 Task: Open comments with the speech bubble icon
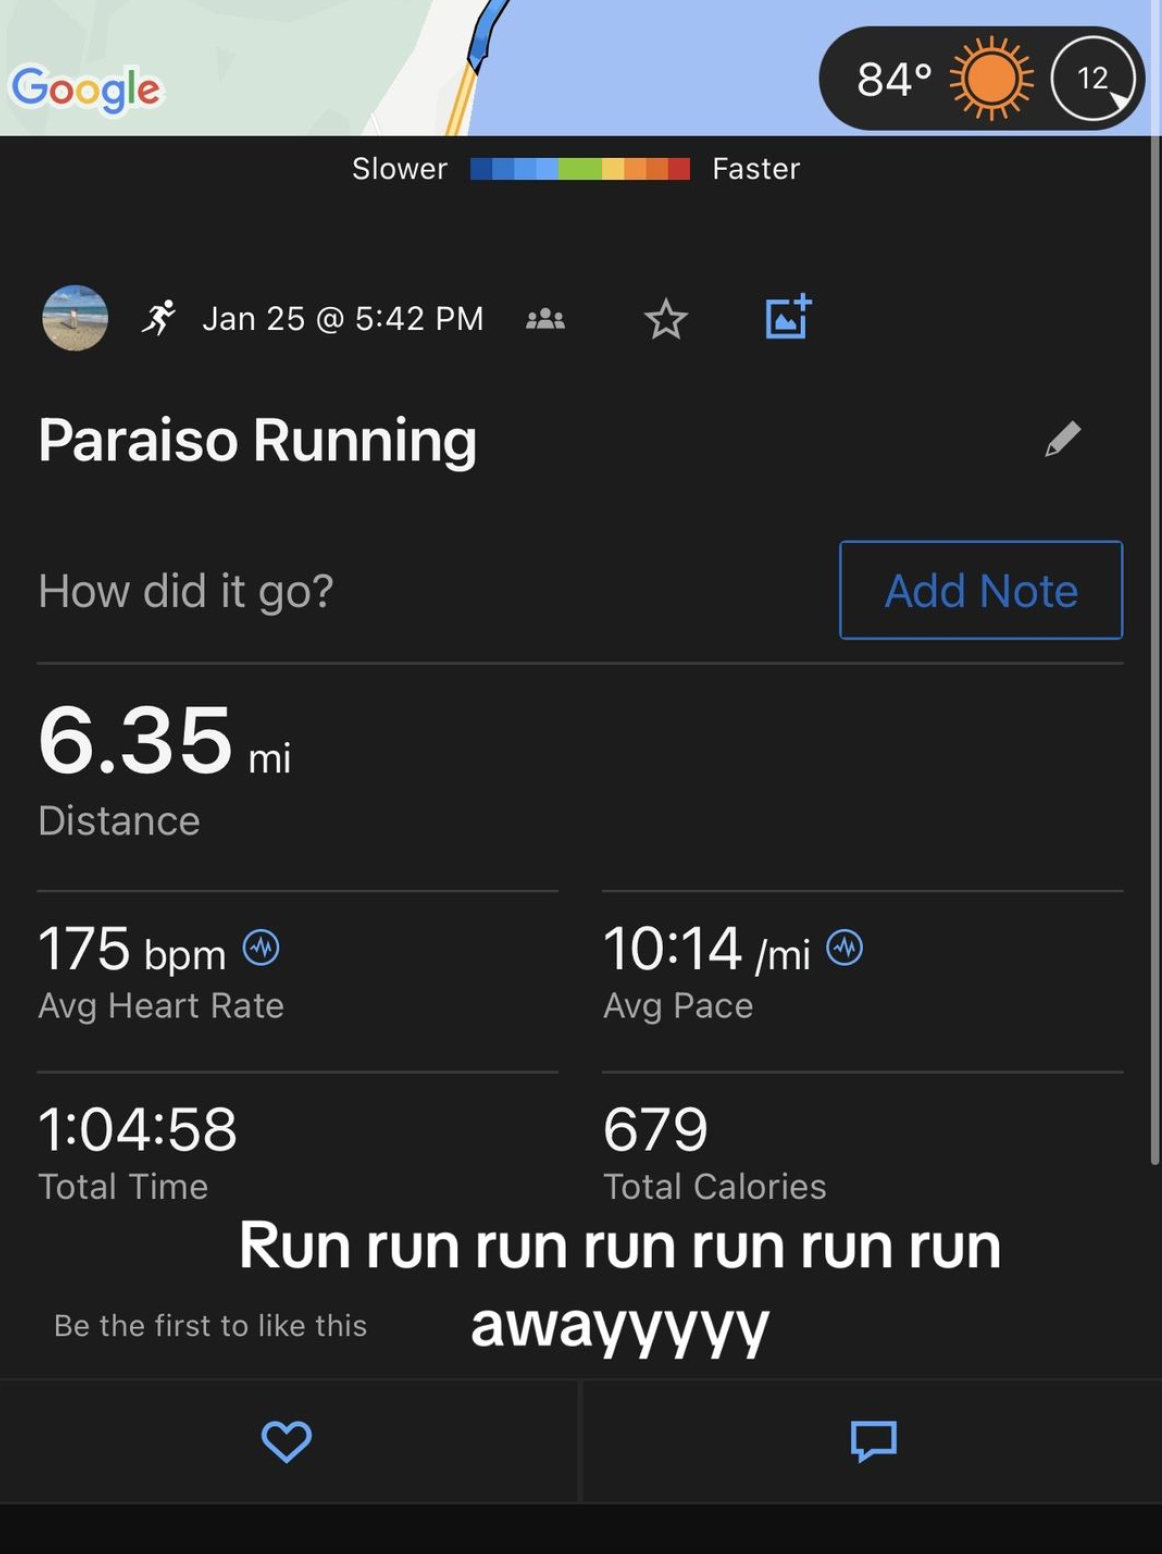coord(873,1441)
